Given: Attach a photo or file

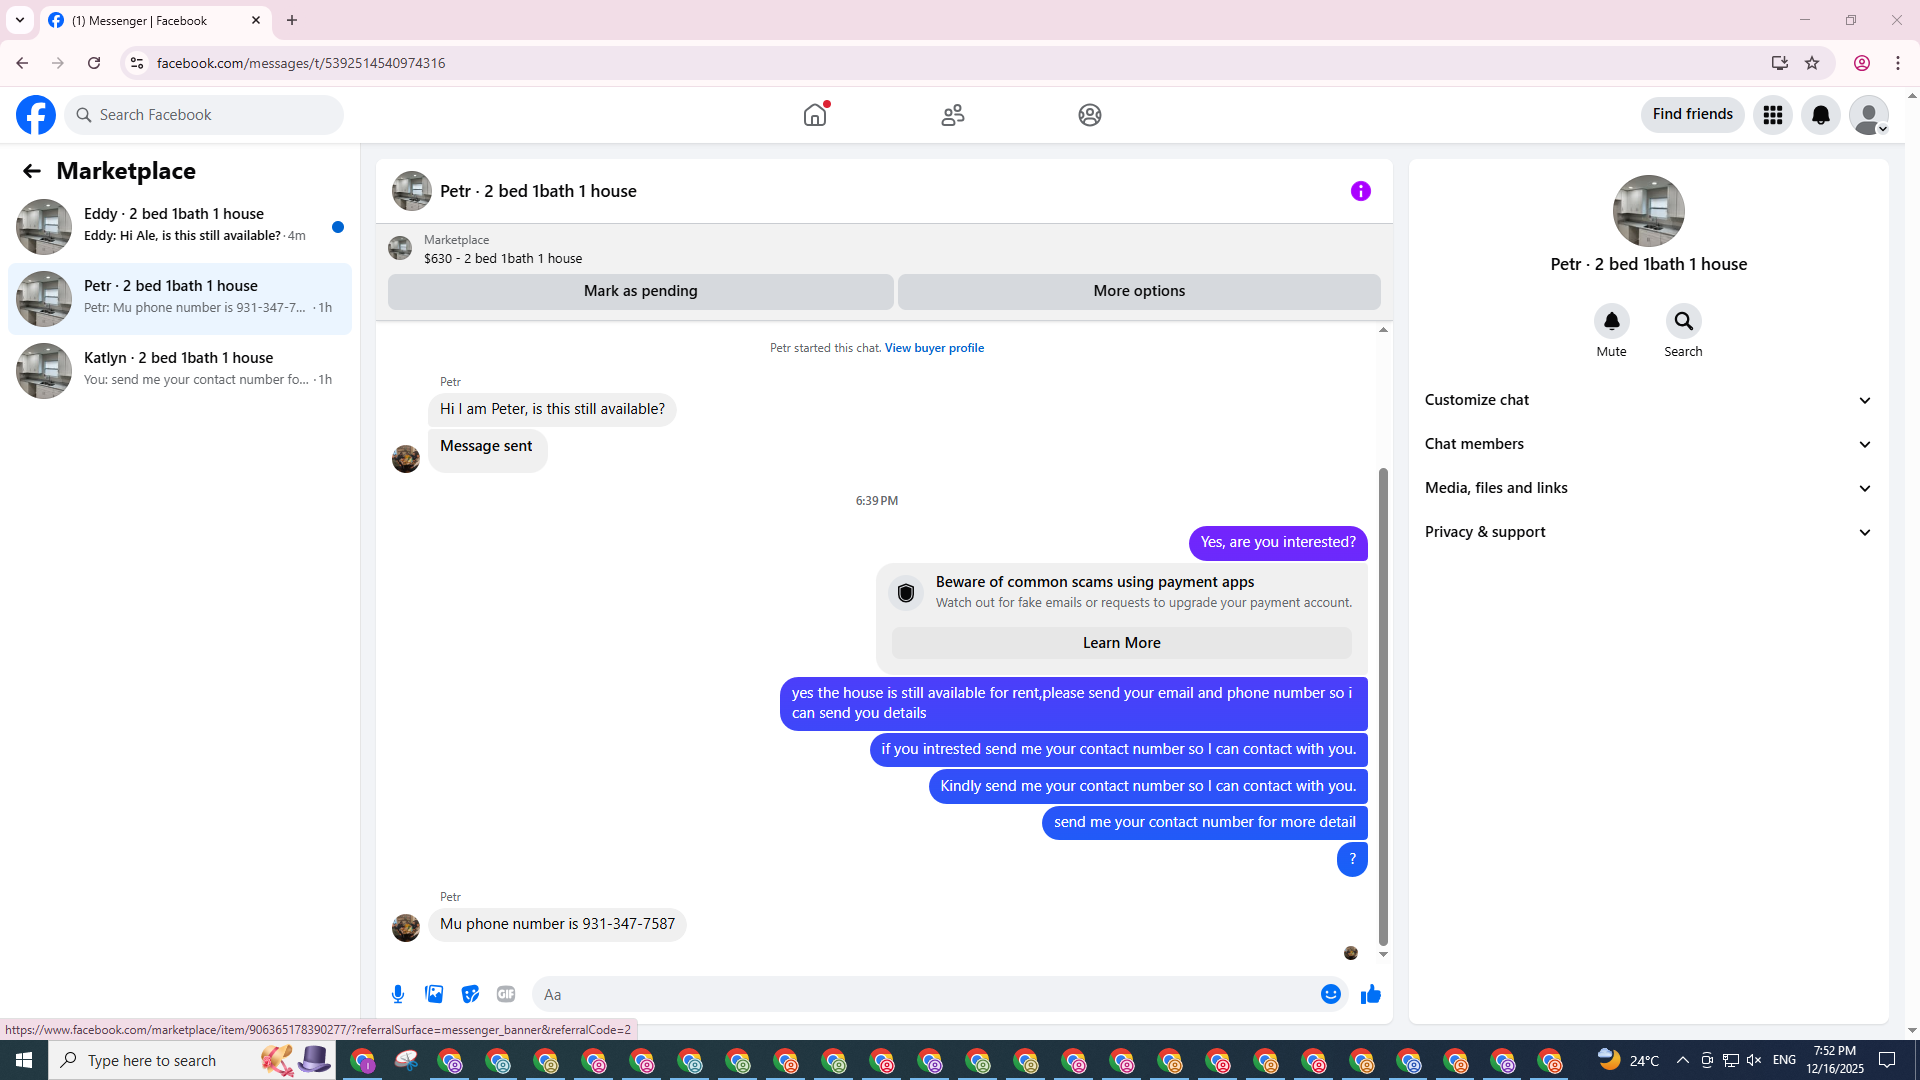Looking at the screenshot, I should click(x=434, y=994).
